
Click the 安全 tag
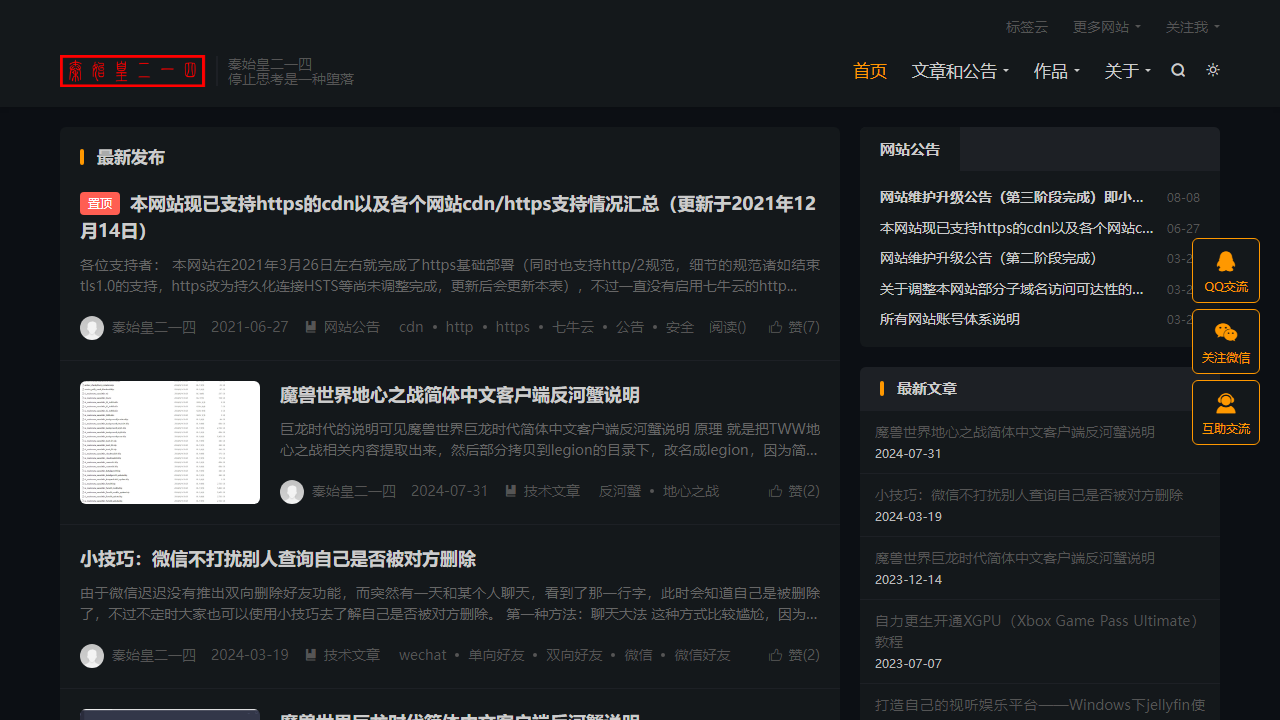coord(680,327)
